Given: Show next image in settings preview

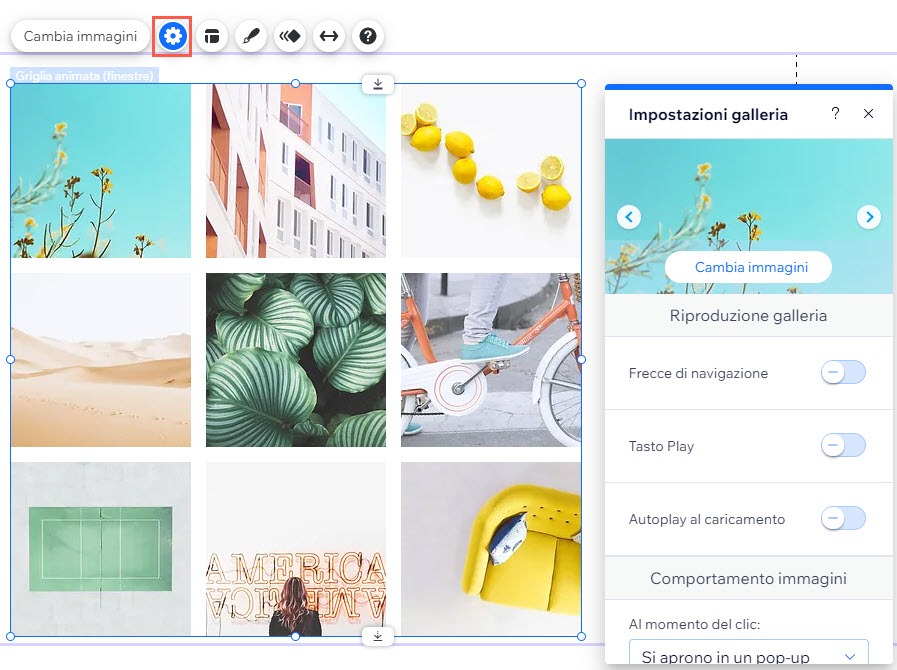Looking at the screenshot, I should [x=869, y=217].
